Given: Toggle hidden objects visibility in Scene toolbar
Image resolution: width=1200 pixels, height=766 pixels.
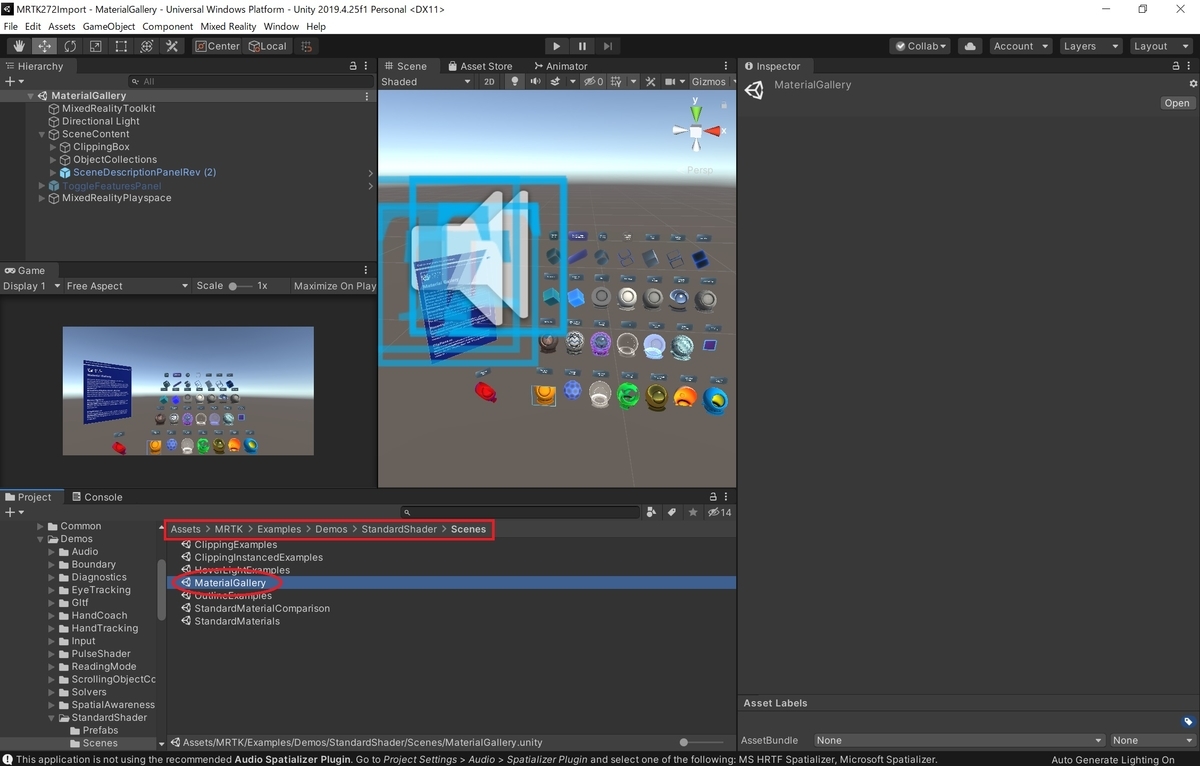Looking at the screenshot, I should point(593,82).
